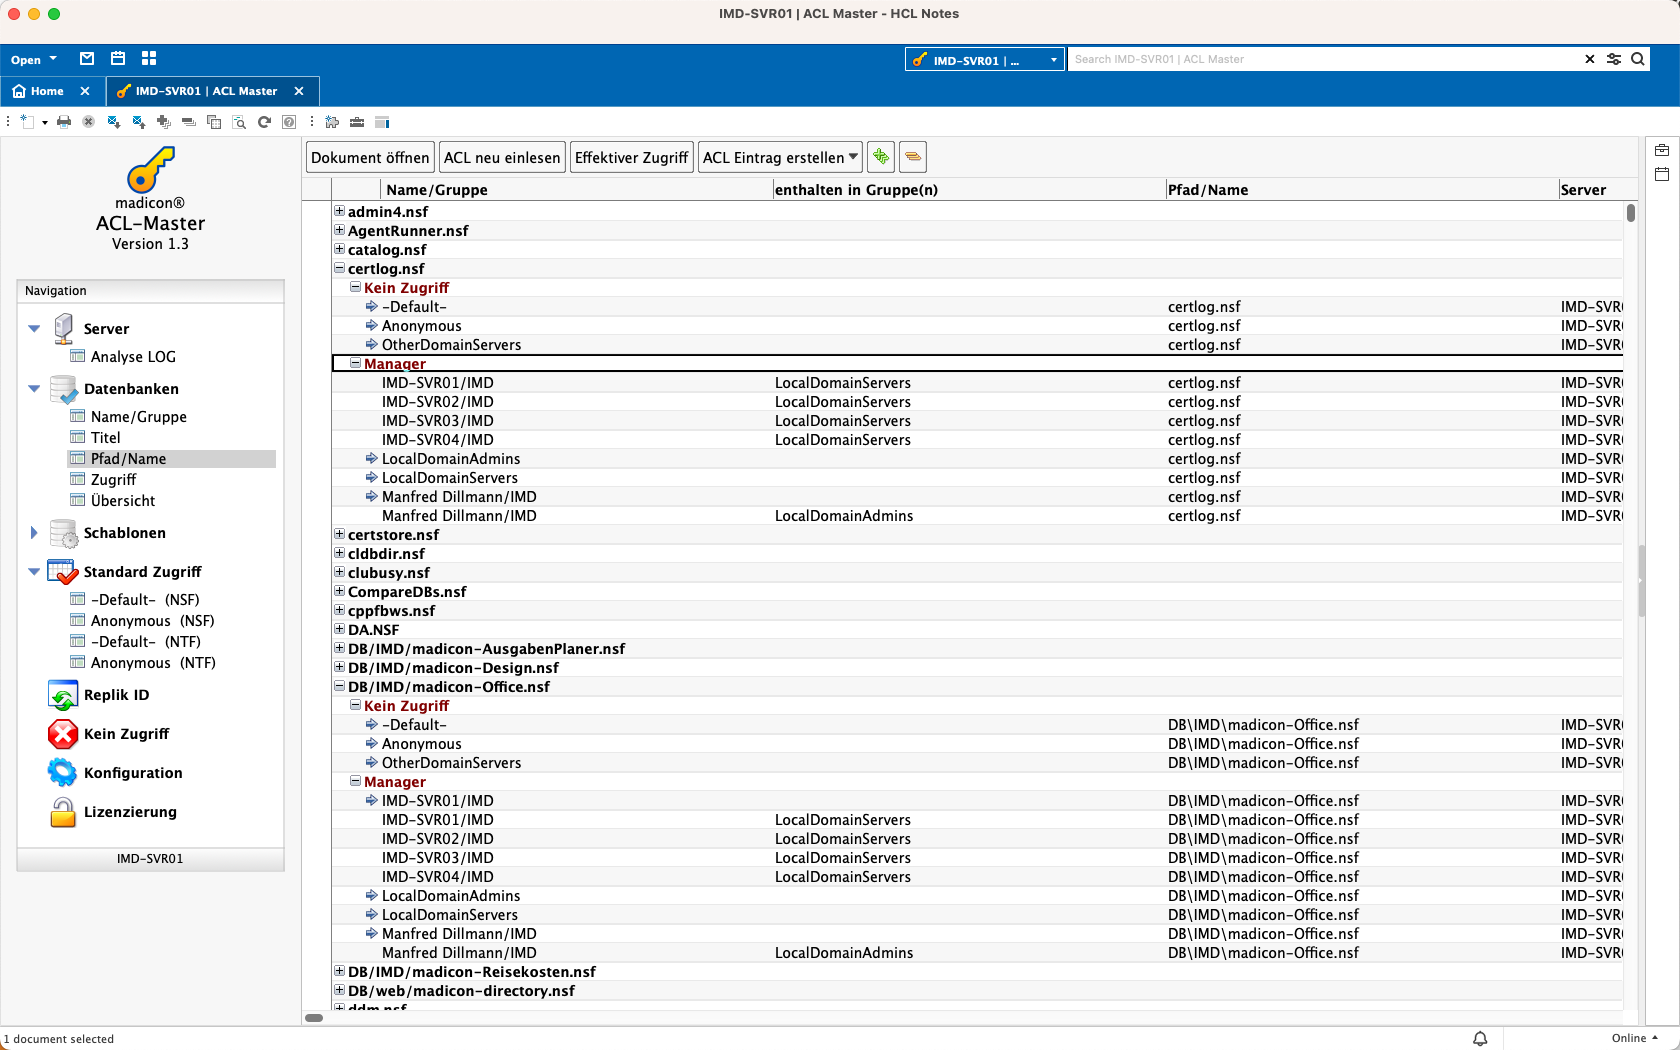
Task: Open the IMD-SVR01 search scope dropdown
Action: point(985,60)
